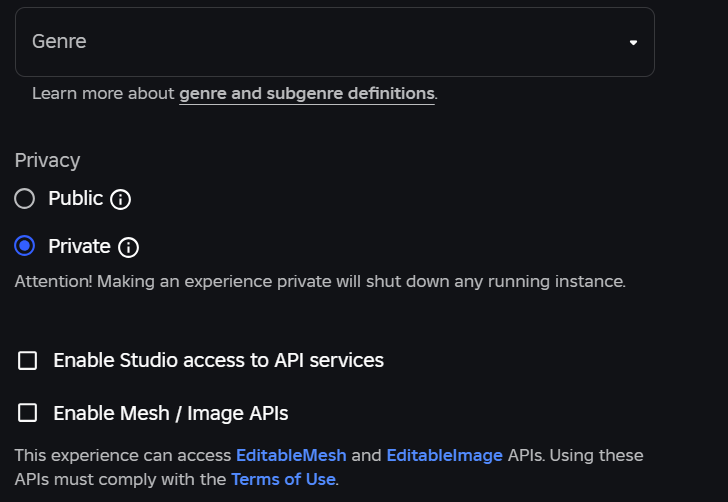The image size is (728, 502).
Task: Tick the Enable Mesh / Image APIs checkbox
Action: (28, 412)
